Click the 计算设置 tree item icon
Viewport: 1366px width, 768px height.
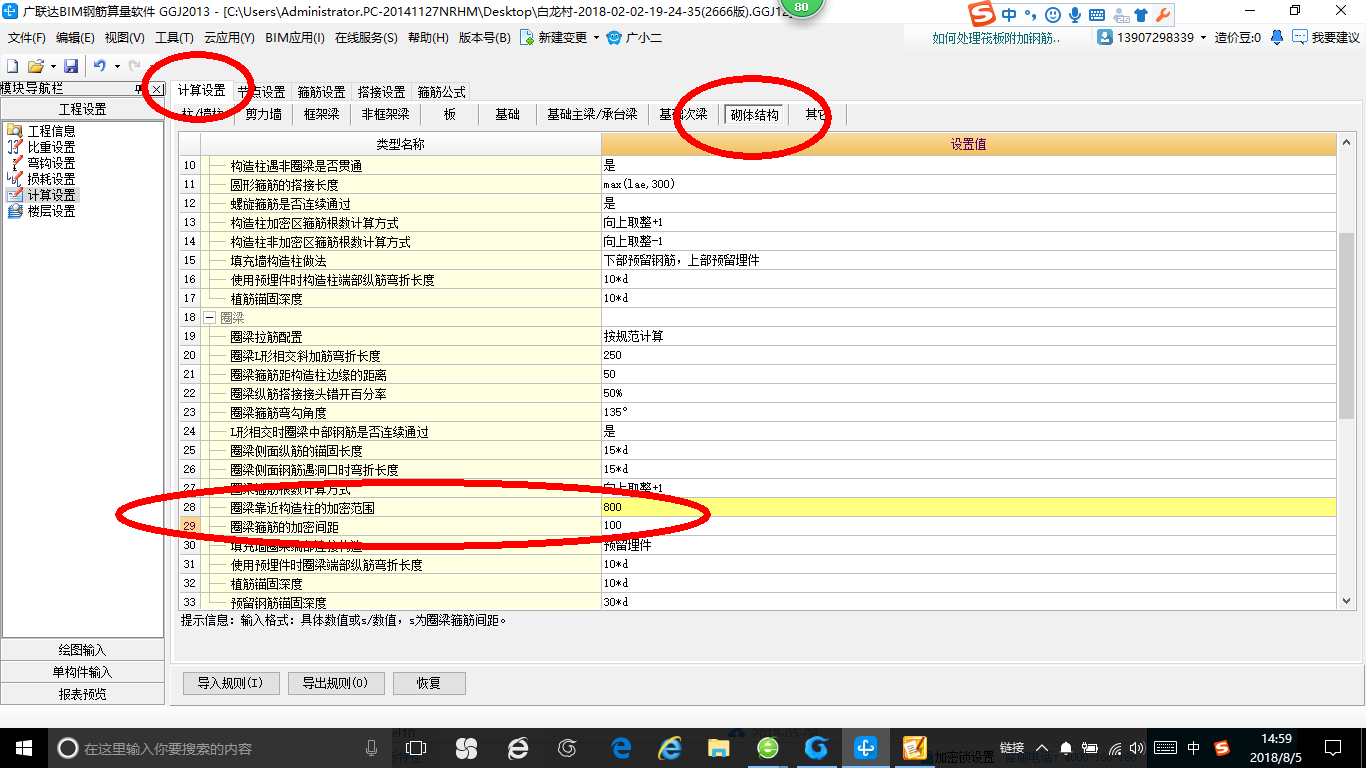point(15,195)
